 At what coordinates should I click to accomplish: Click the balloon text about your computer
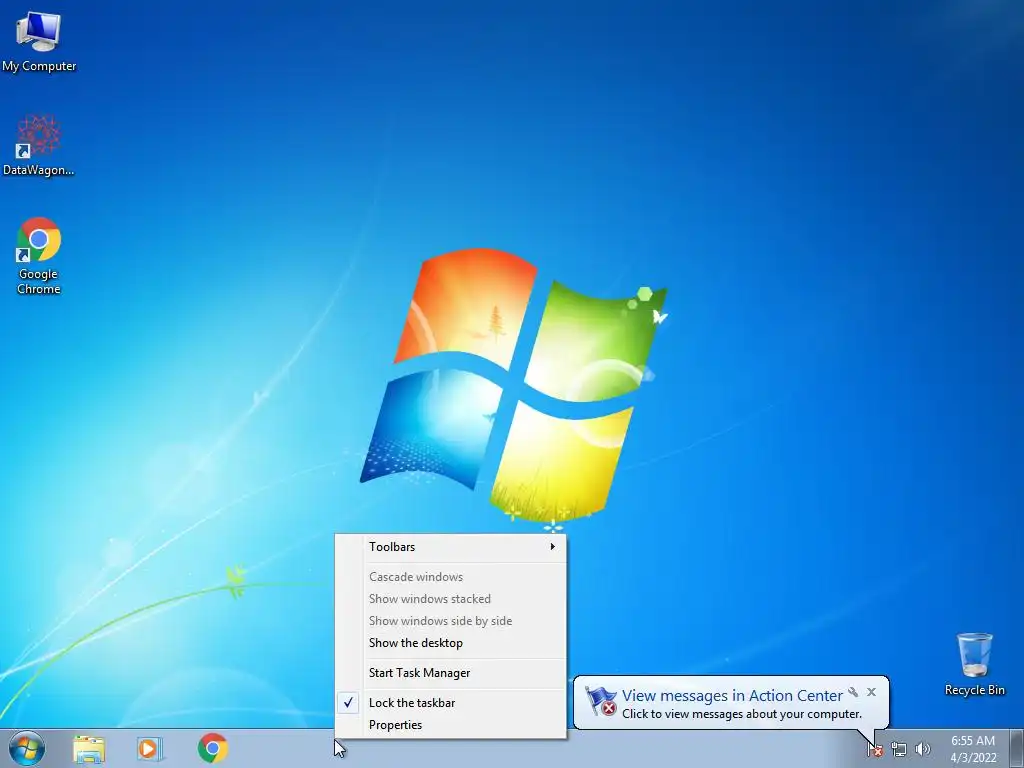(x=742, y=714)
